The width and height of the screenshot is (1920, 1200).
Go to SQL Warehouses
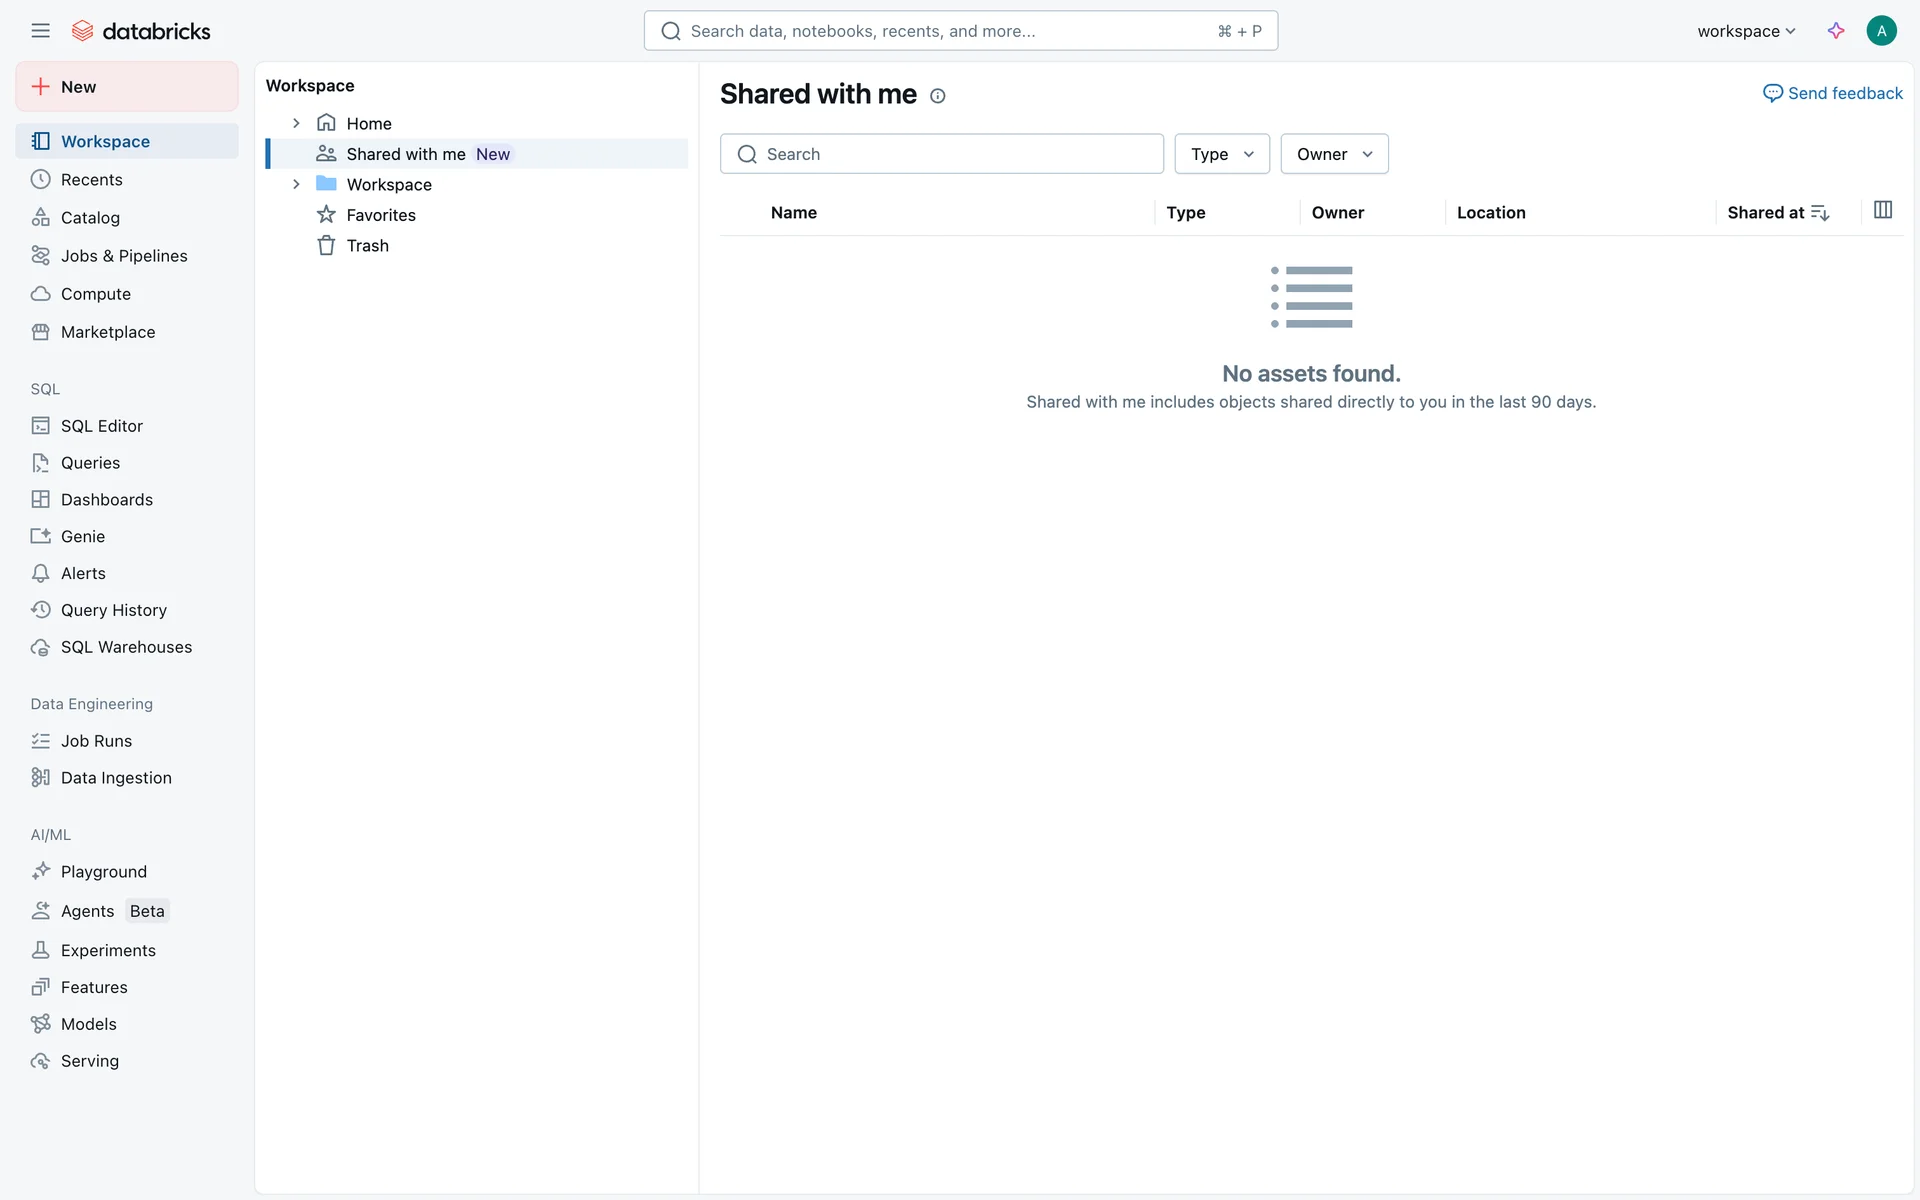point(126,648)
